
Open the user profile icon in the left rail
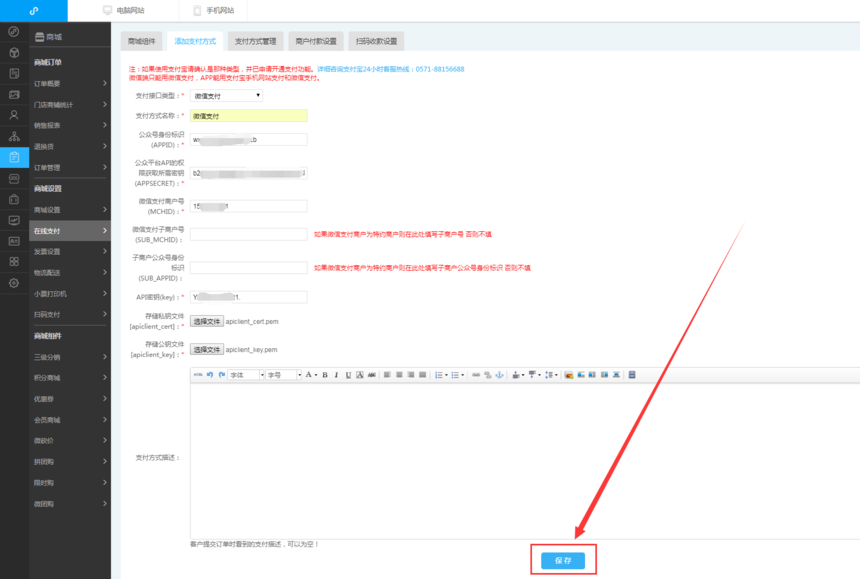tap(14, 115)
